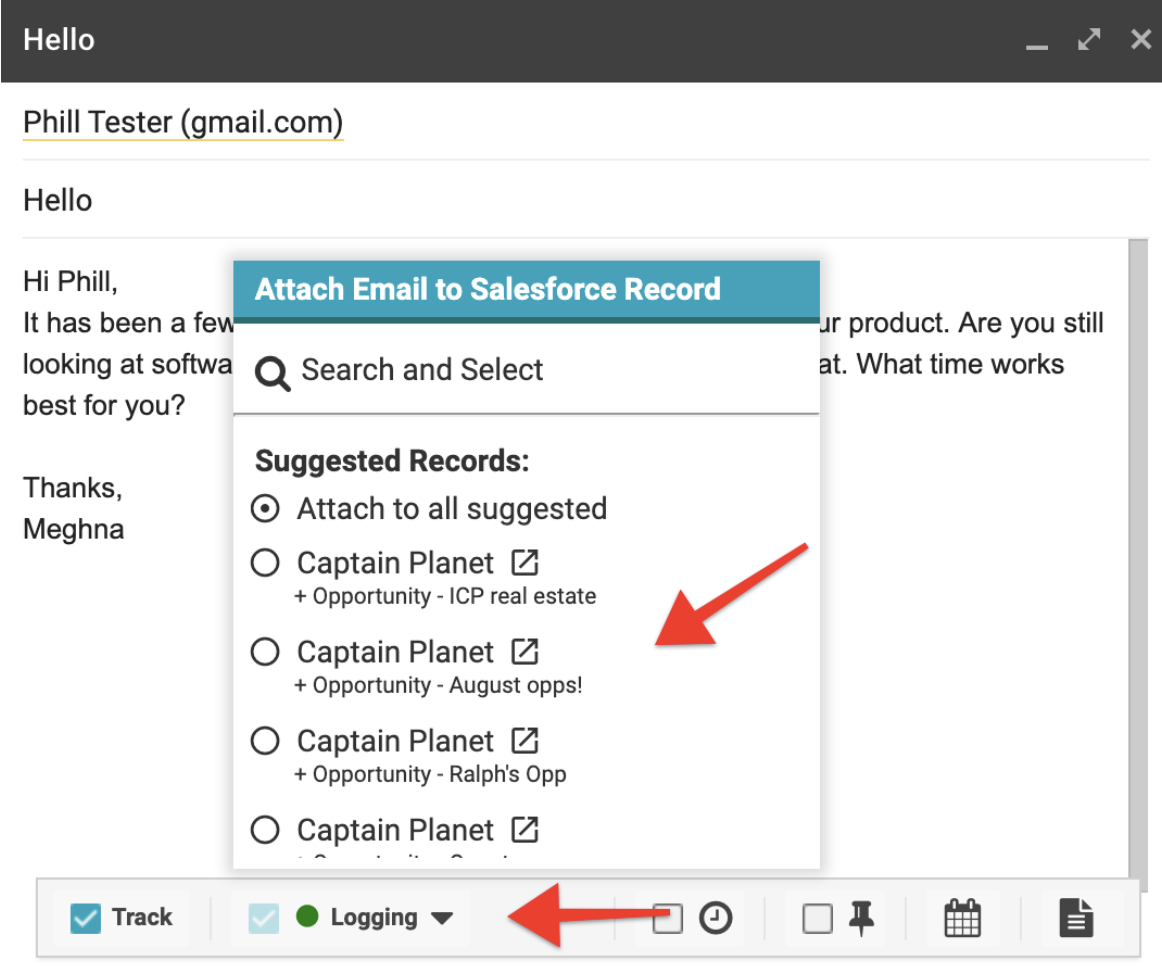
Task: Click 'best for you?' text in body
Action: click(x=104, y=405)
